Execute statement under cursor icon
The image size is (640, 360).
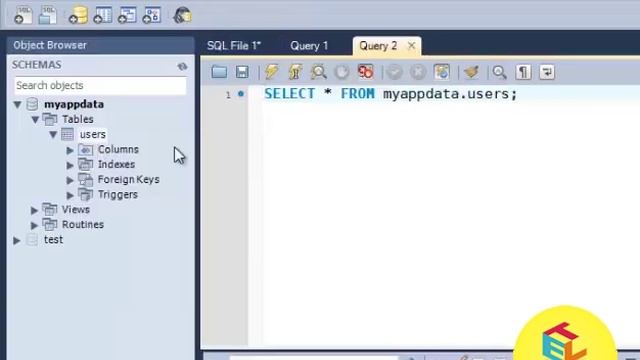point(295,72)
